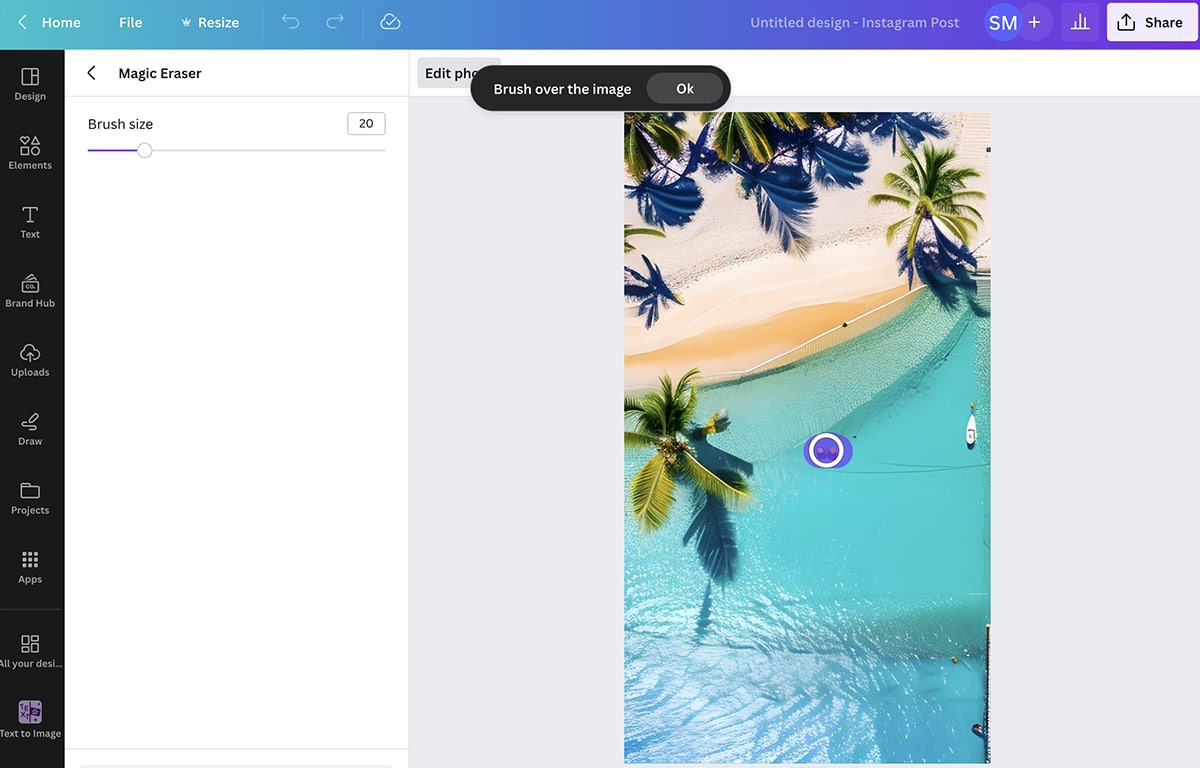Click the design title Untitled design
Screen dimensions: 1200x768
pyautogui.click(x=855, y=22)
